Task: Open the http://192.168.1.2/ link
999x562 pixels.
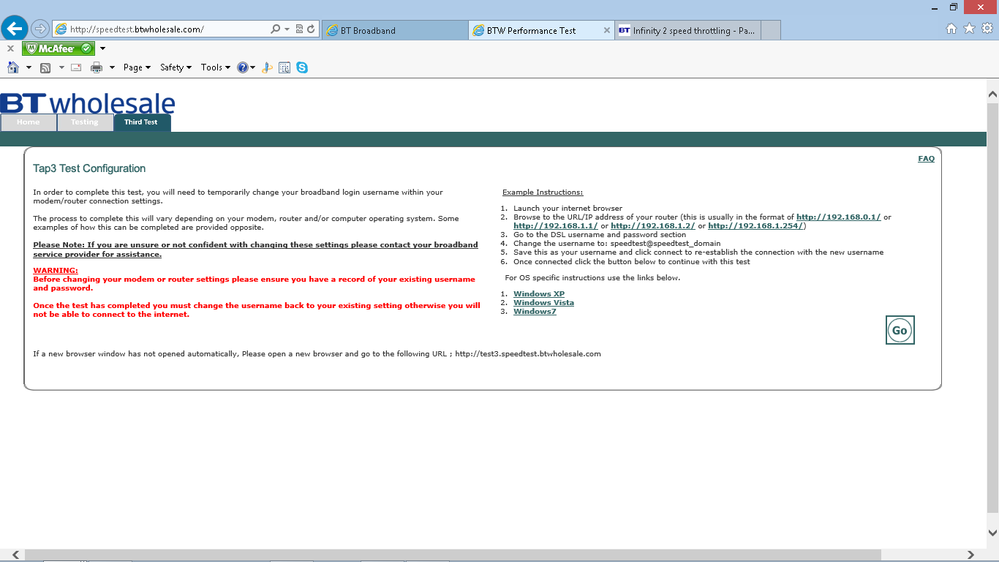Action: [x=653, y=226]
